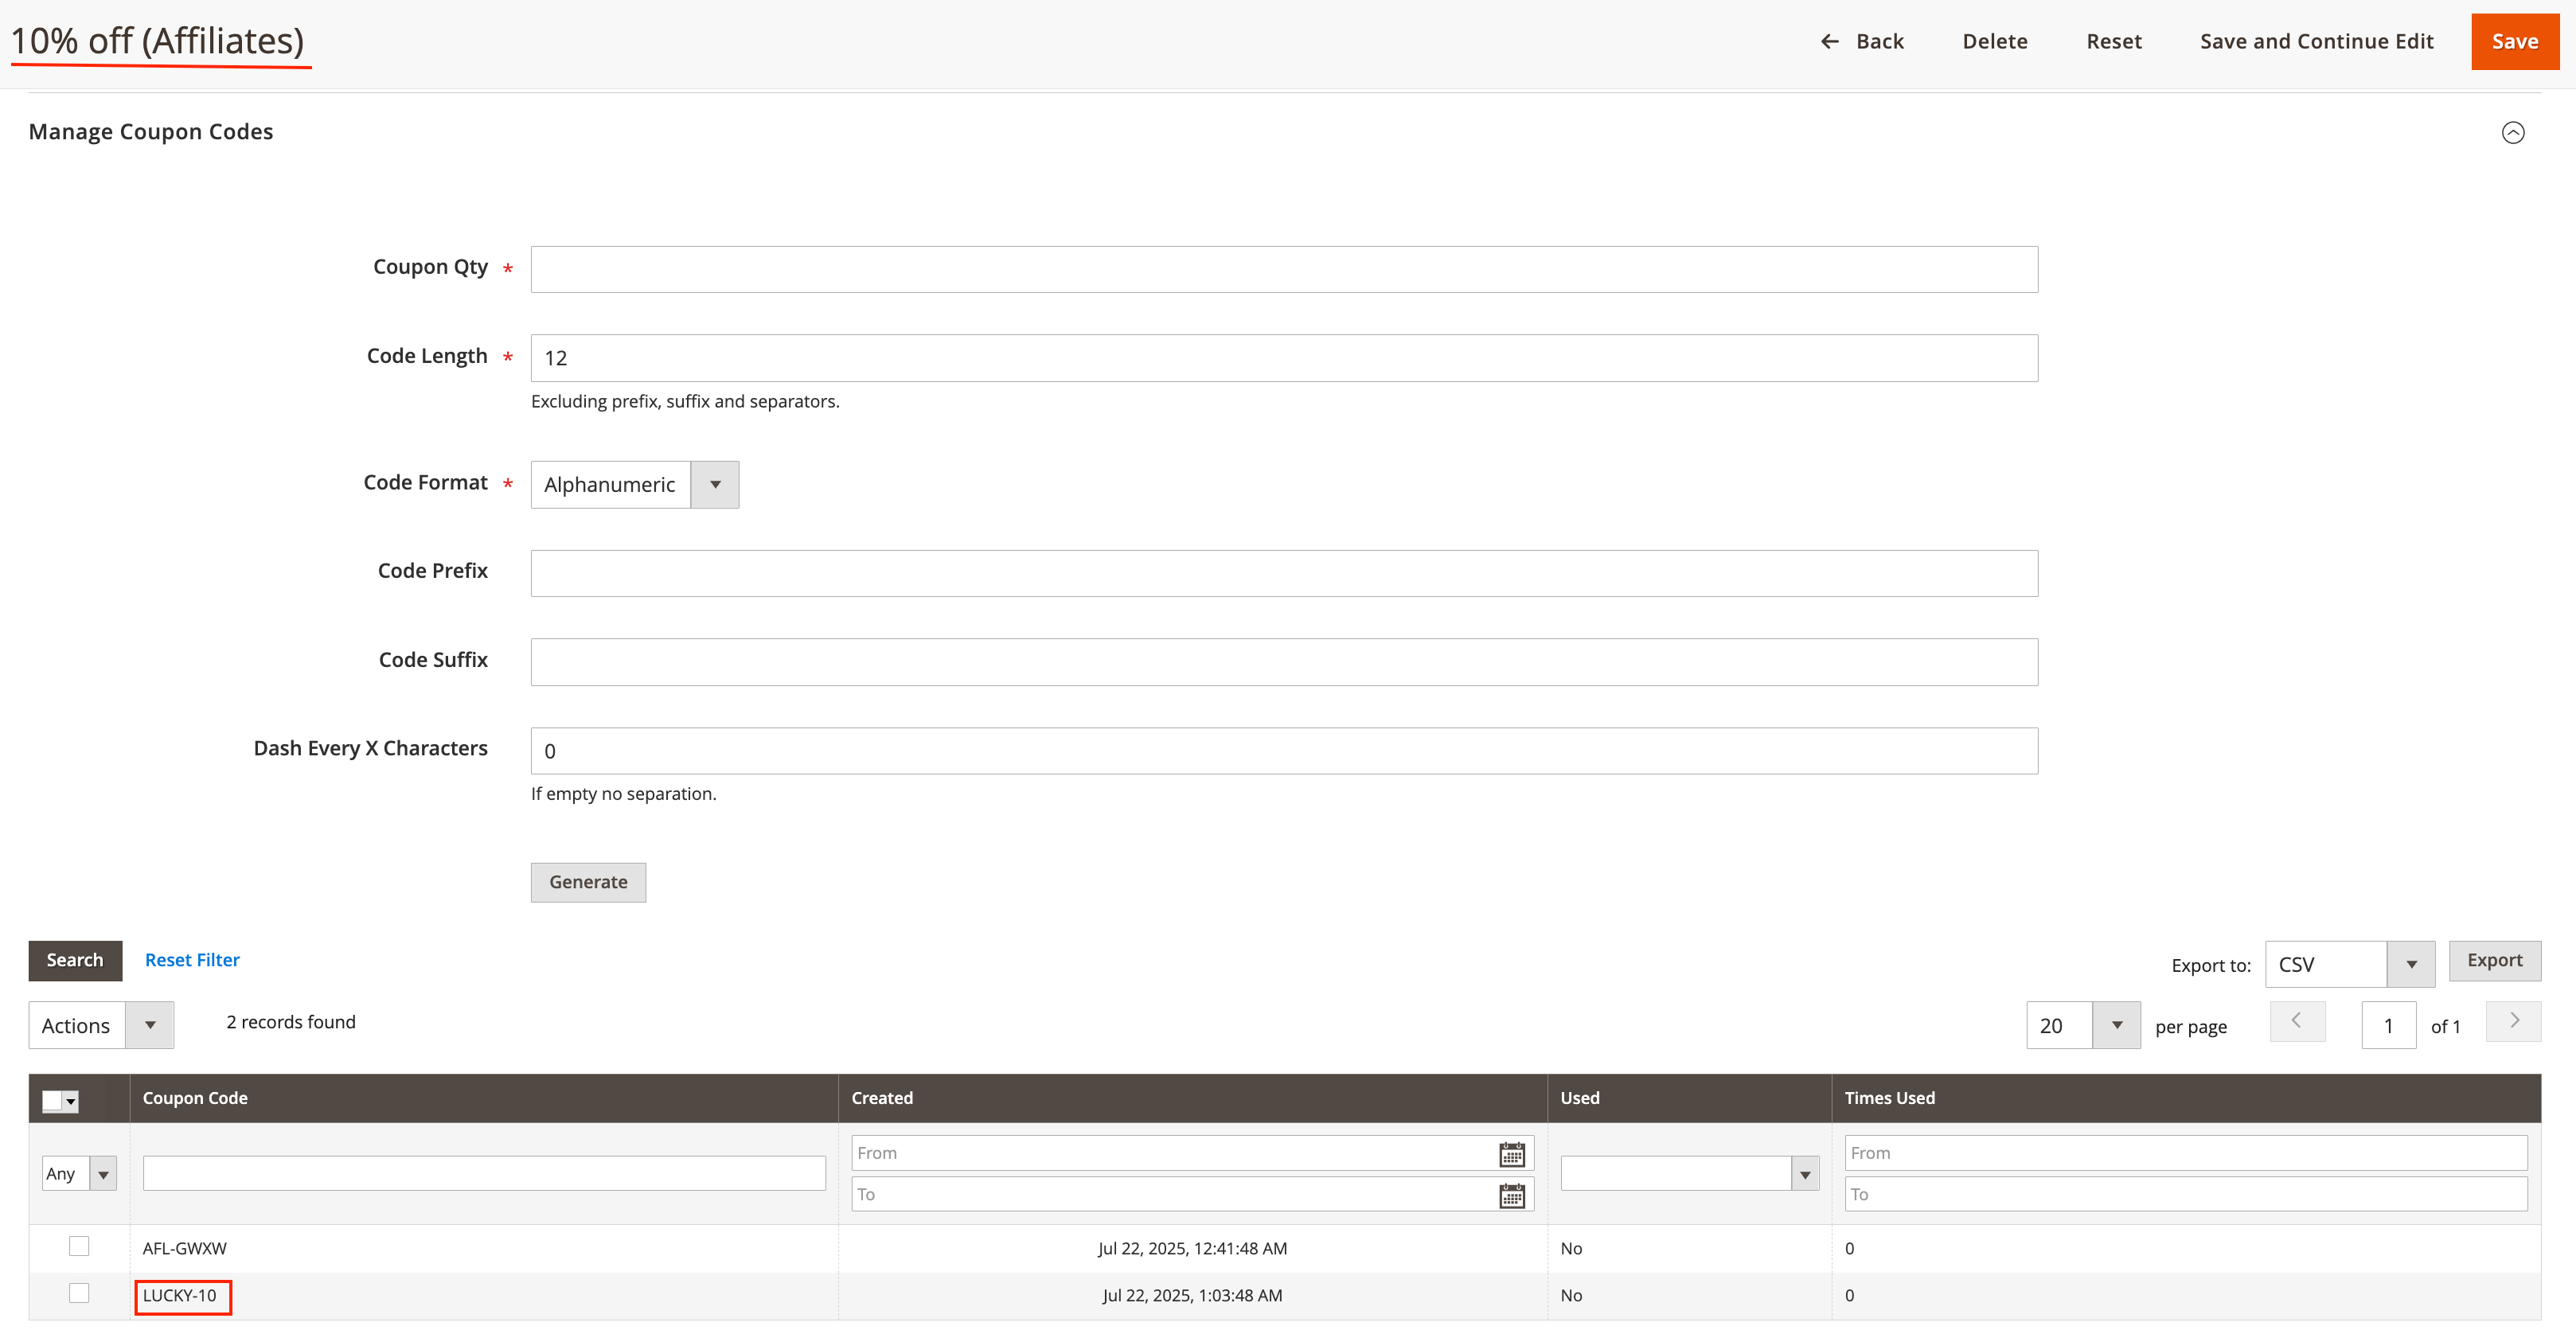The image size is (2576, 1334).
Task: Click the Generate button
Action: point(588,882)
